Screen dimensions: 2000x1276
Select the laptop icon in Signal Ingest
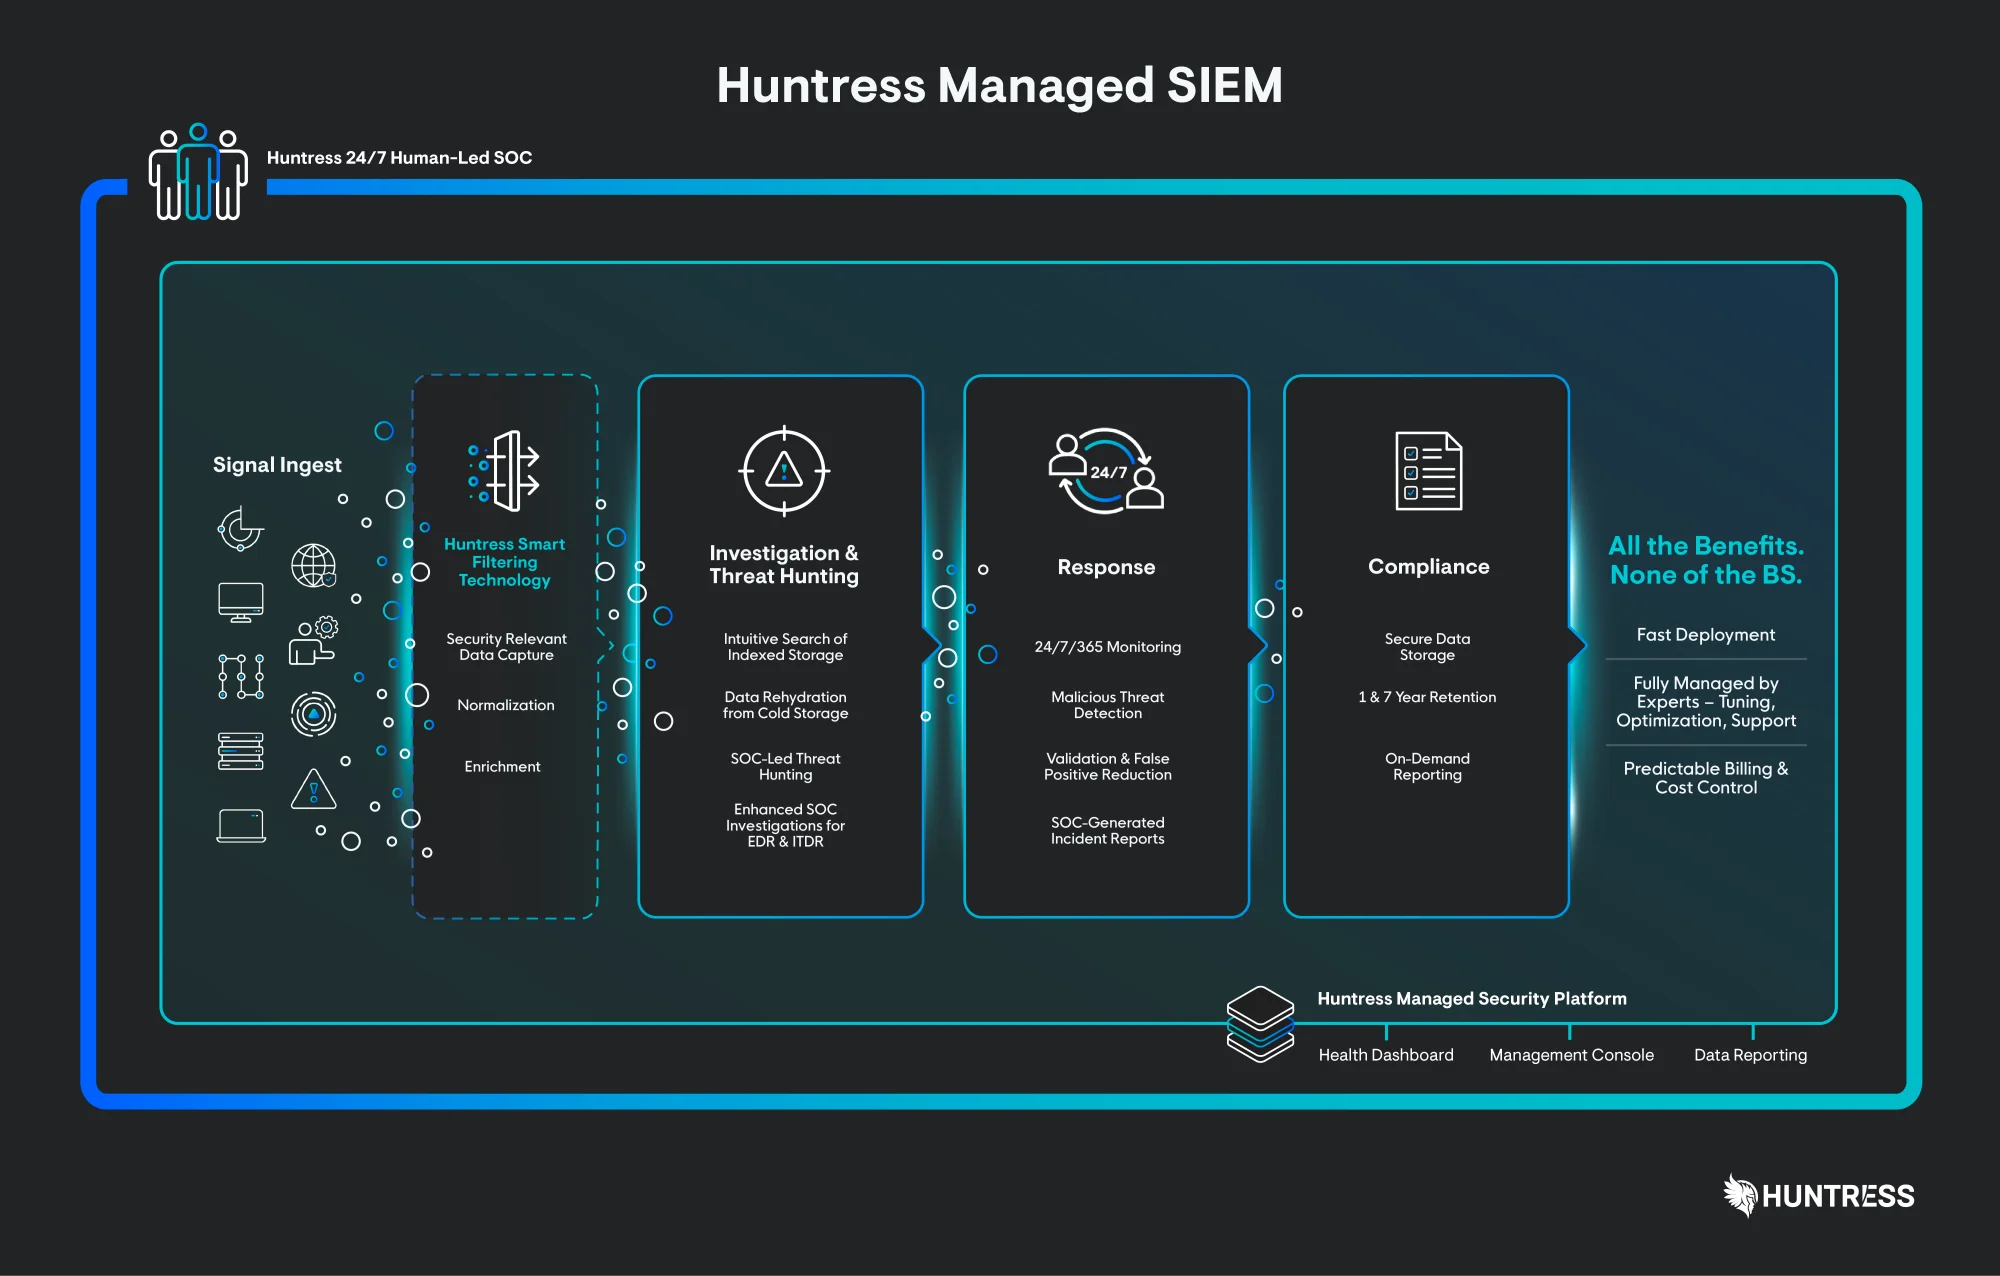[x=240, y=824]
